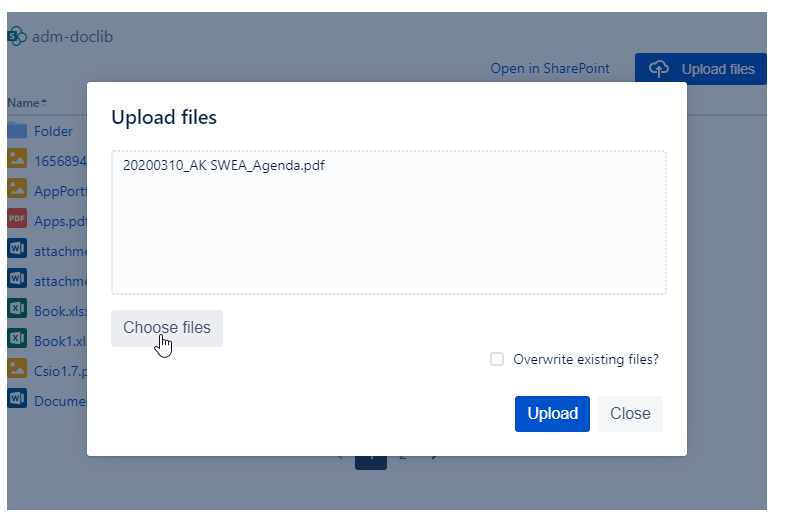Click the blue folder icon
794x526 pixels.
(x=17, y=131)
